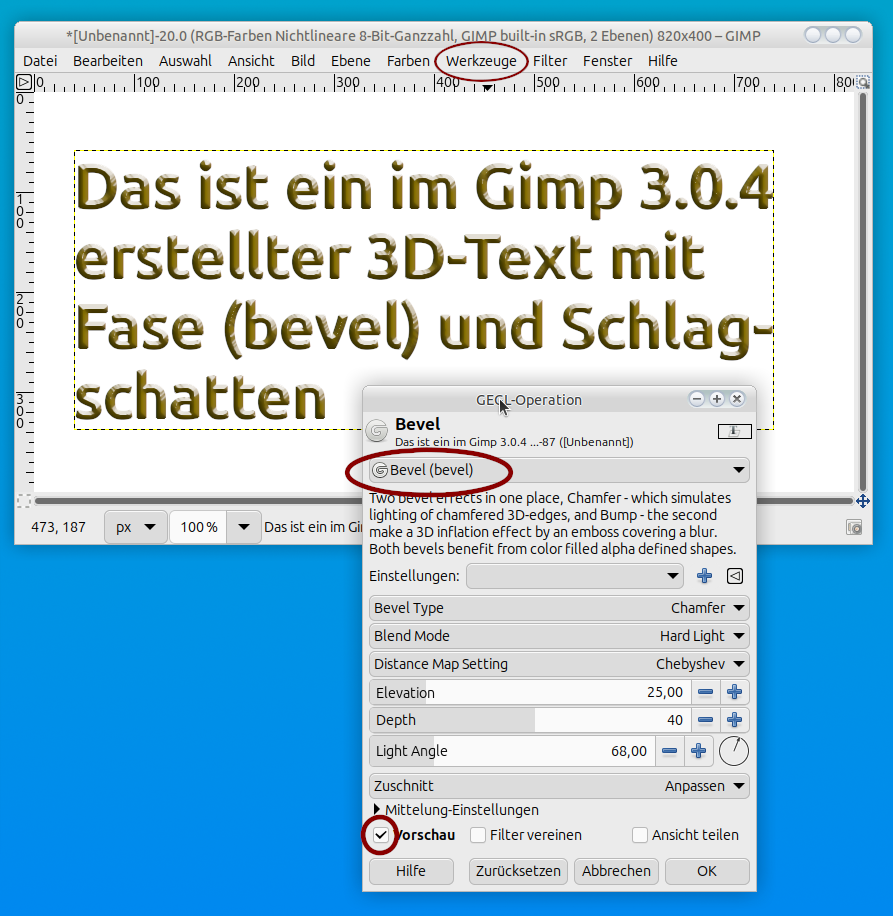The height and width of the screenshot is (916, 893).
Task: Click the 100 % zoom field
Action: [199, 527]
